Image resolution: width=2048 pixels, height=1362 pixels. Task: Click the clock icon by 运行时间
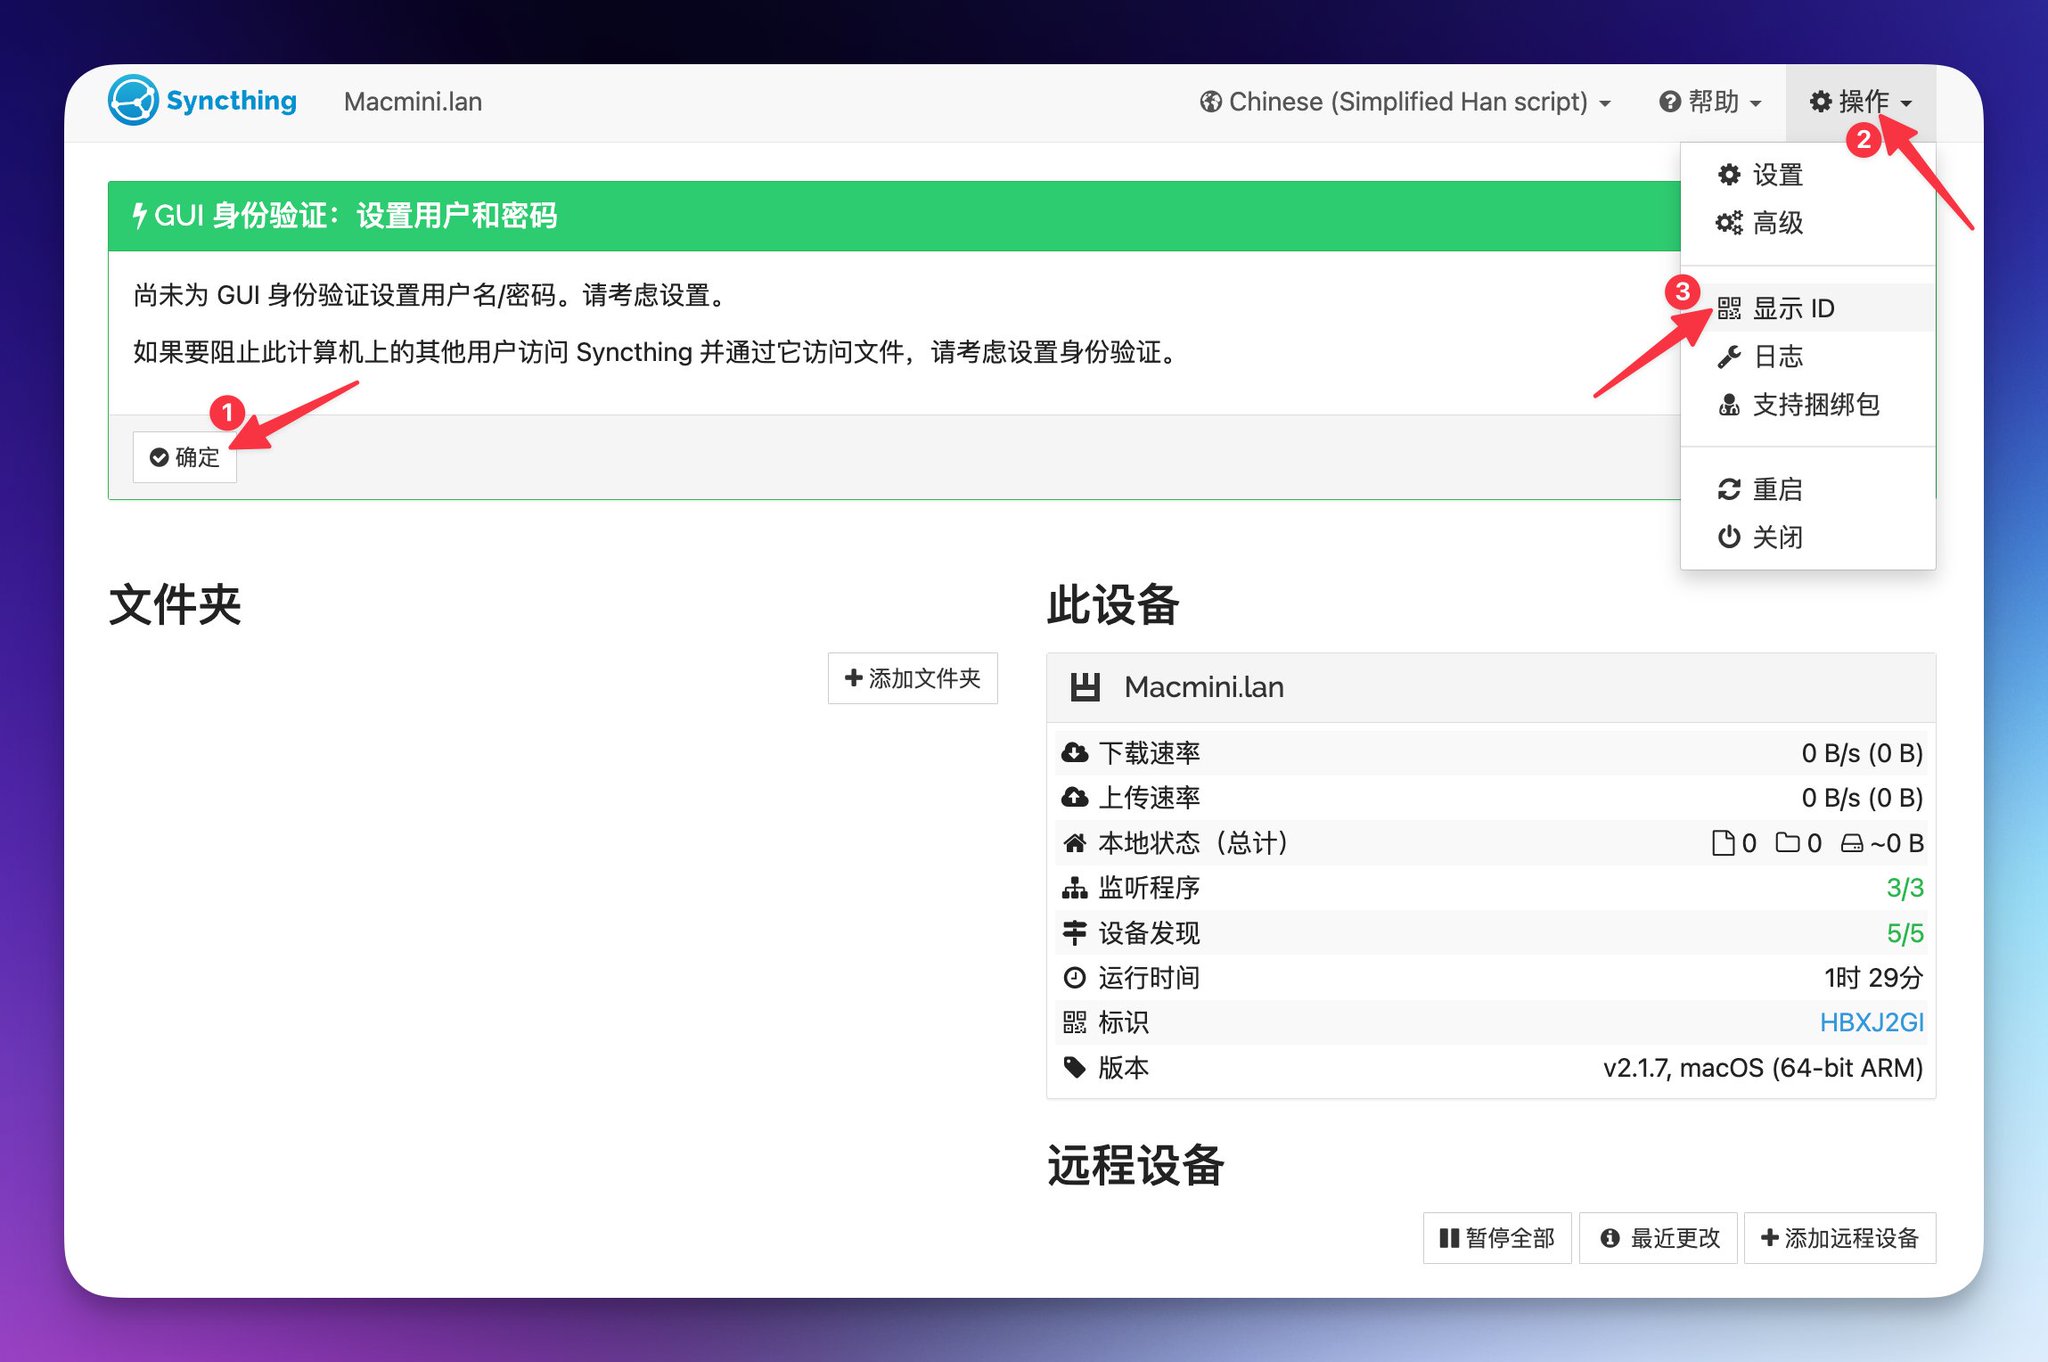1075,978
